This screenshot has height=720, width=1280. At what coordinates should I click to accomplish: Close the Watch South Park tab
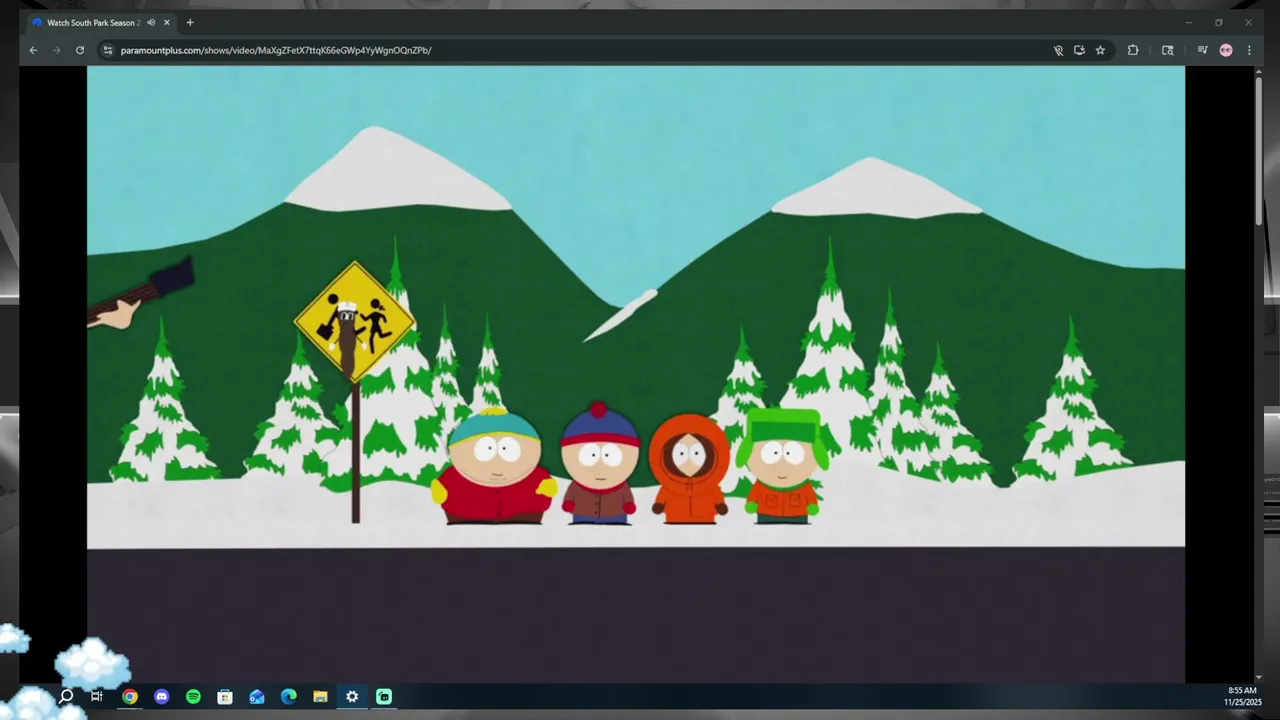[167, 22]
